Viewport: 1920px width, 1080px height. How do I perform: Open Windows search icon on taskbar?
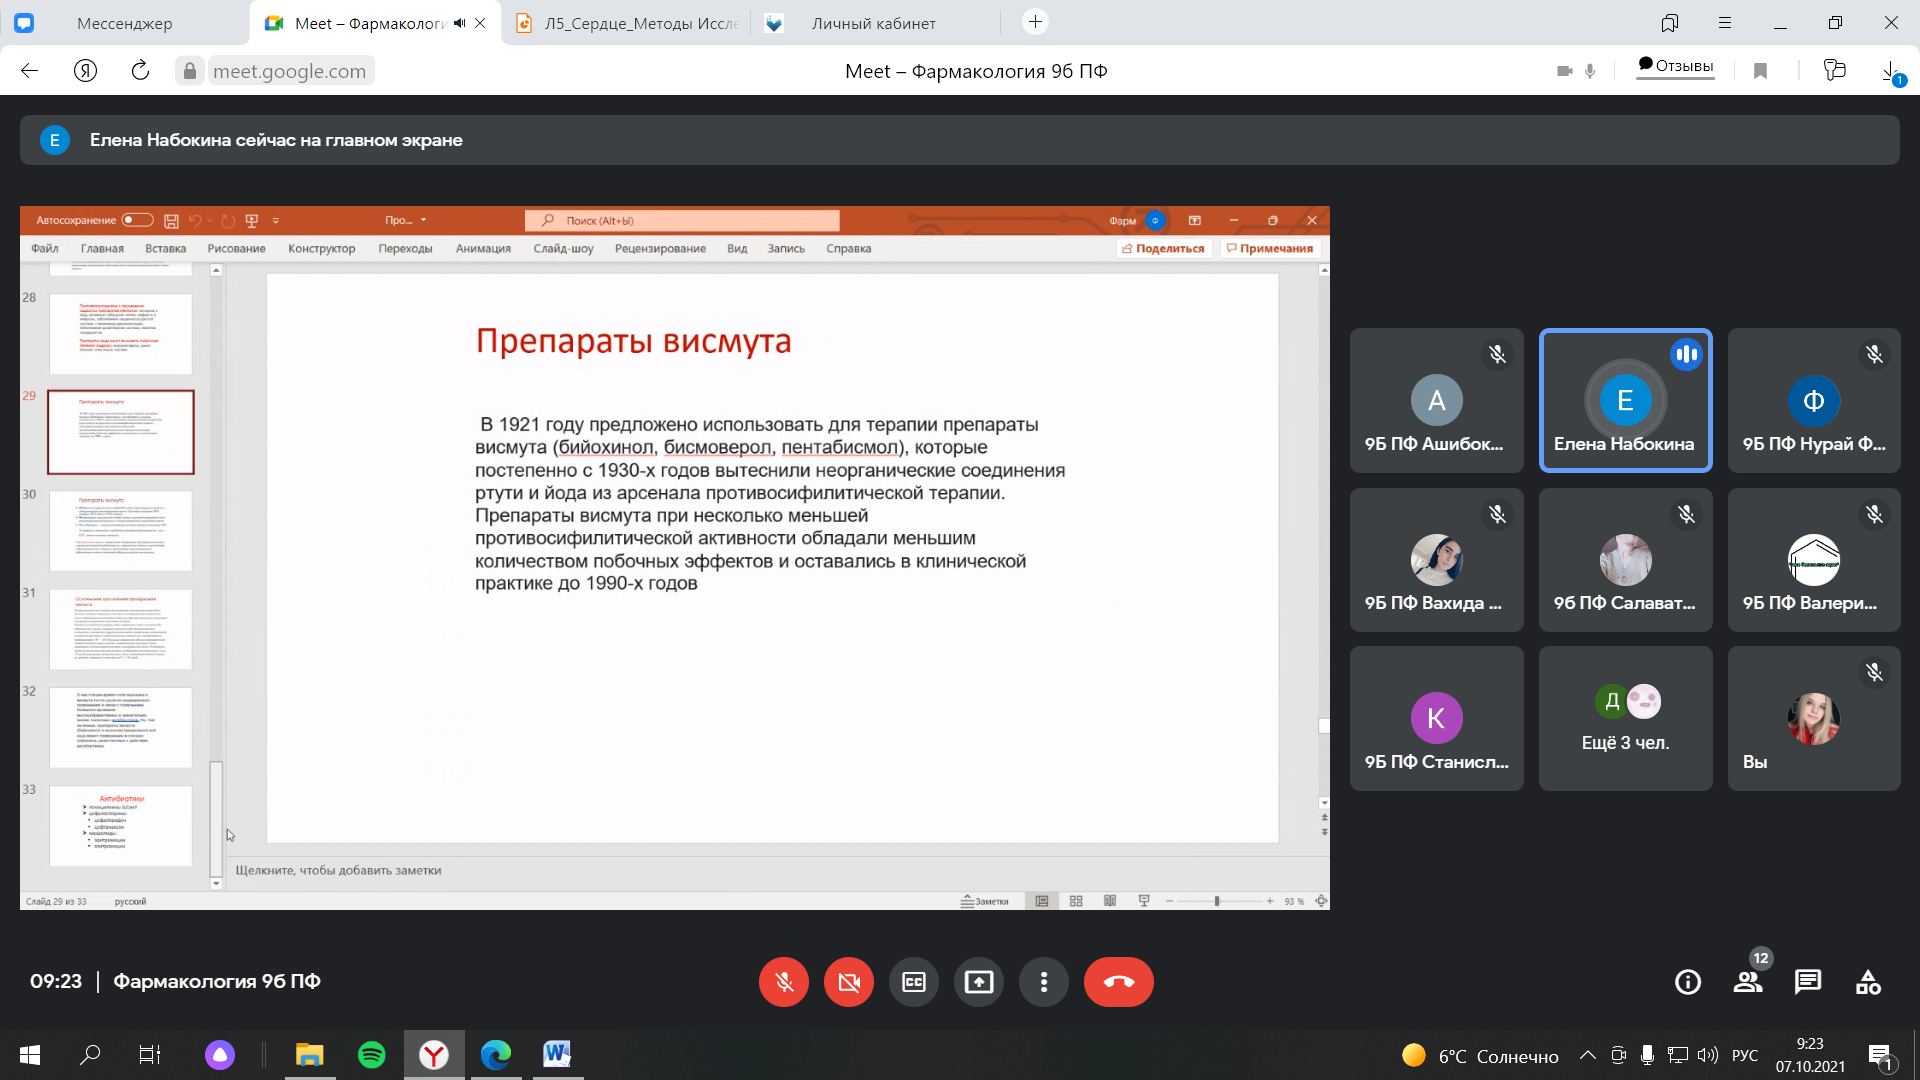(x=90, y=1054)
